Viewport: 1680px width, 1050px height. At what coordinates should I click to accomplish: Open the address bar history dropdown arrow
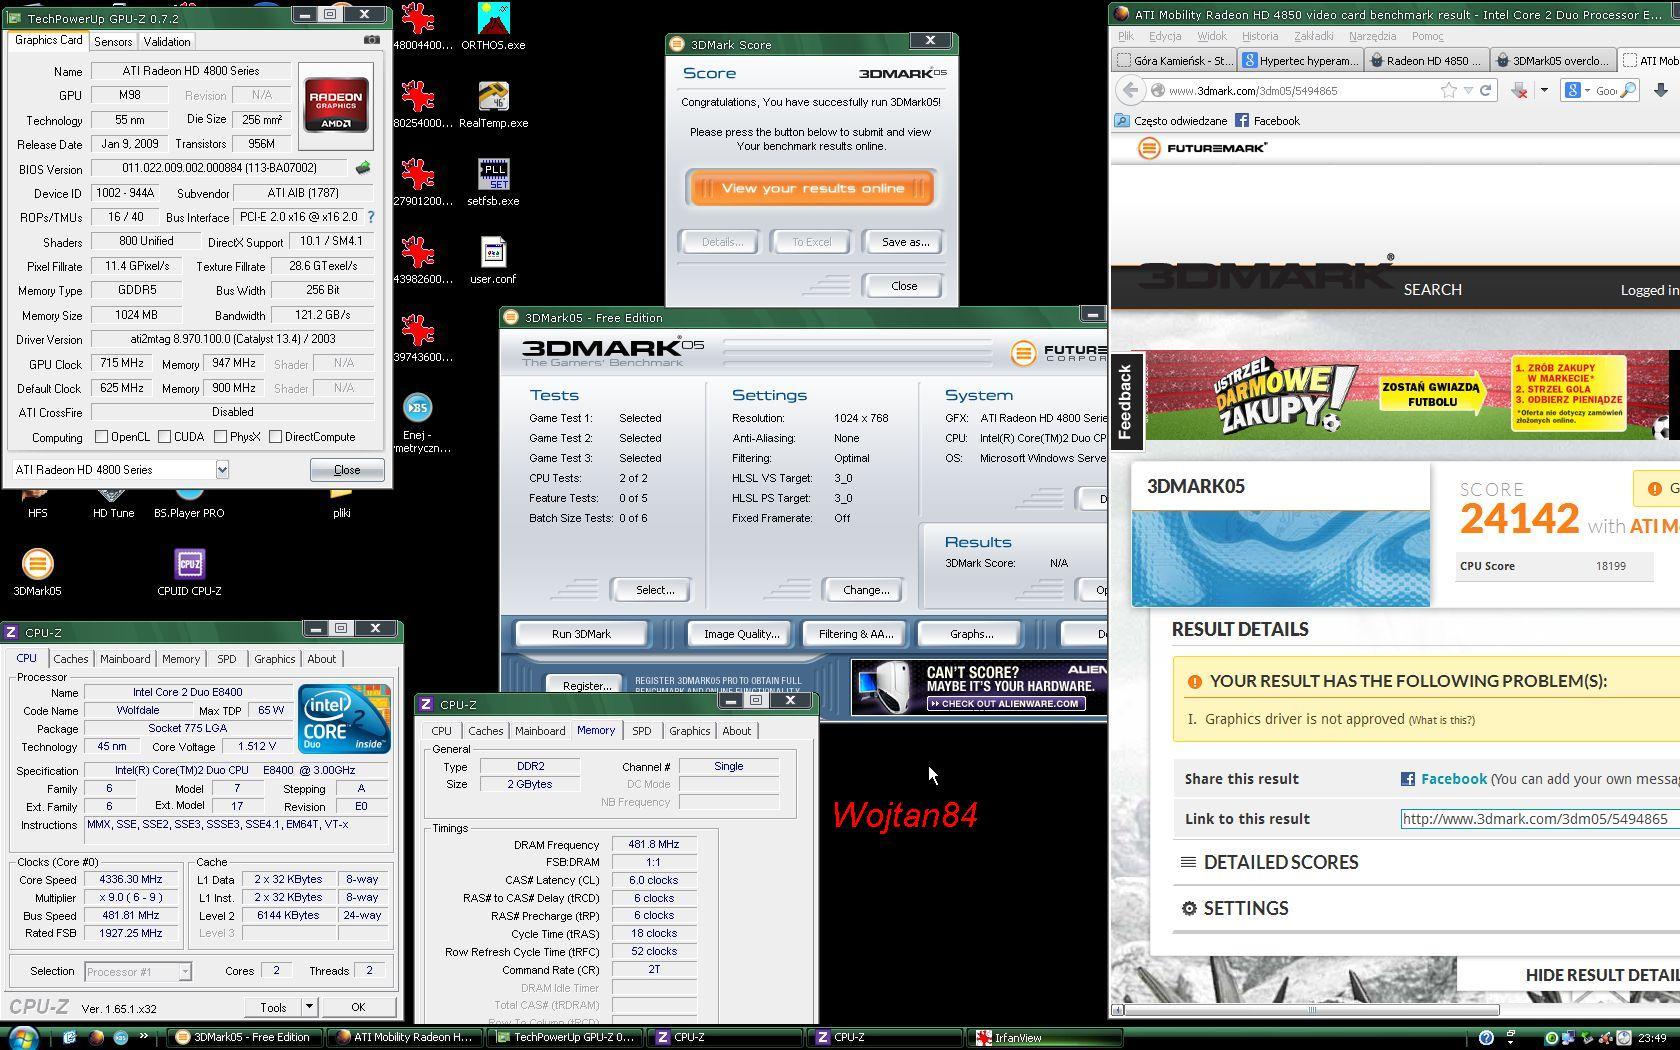point(1468,90)
